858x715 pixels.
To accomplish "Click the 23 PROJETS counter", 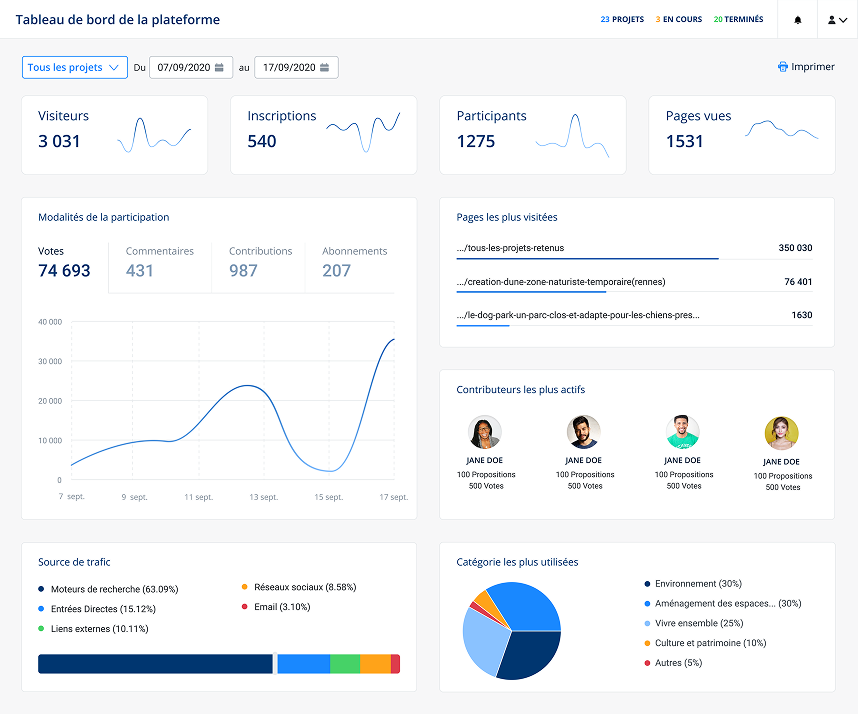I will [x=621, y=19].
